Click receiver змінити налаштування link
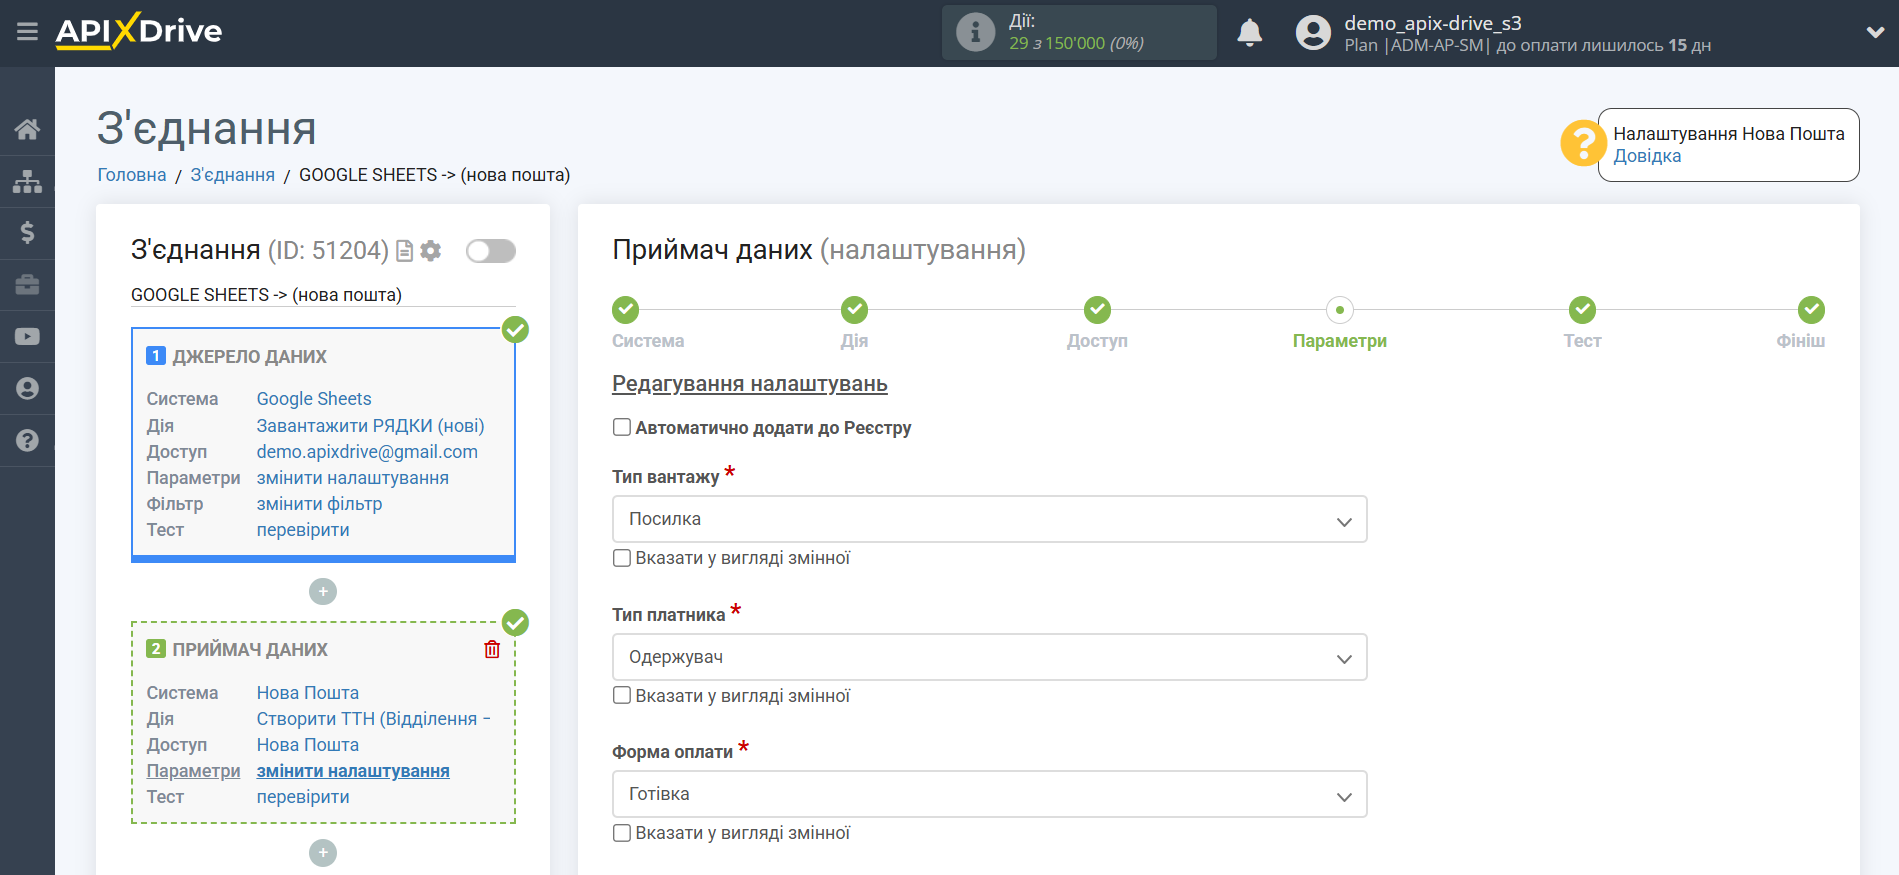Viewport: 1899px width, 875px height. point(353,771)
